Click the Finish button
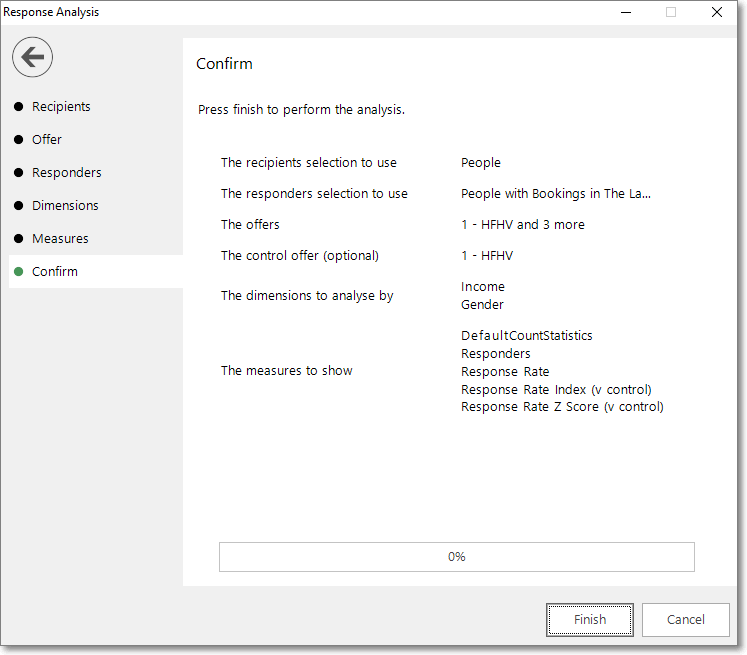Screen dimensions: 747x655 coord(590,620)
